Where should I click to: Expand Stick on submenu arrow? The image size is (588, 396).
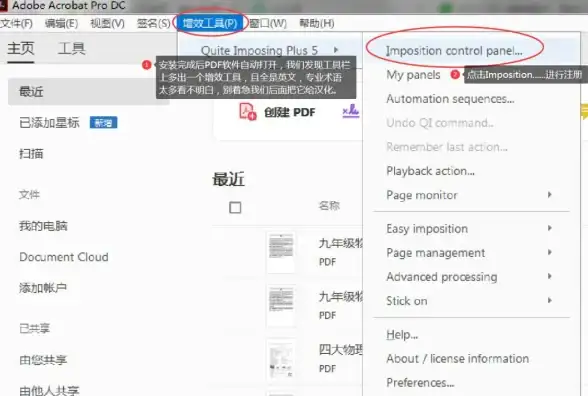point(549,300)
